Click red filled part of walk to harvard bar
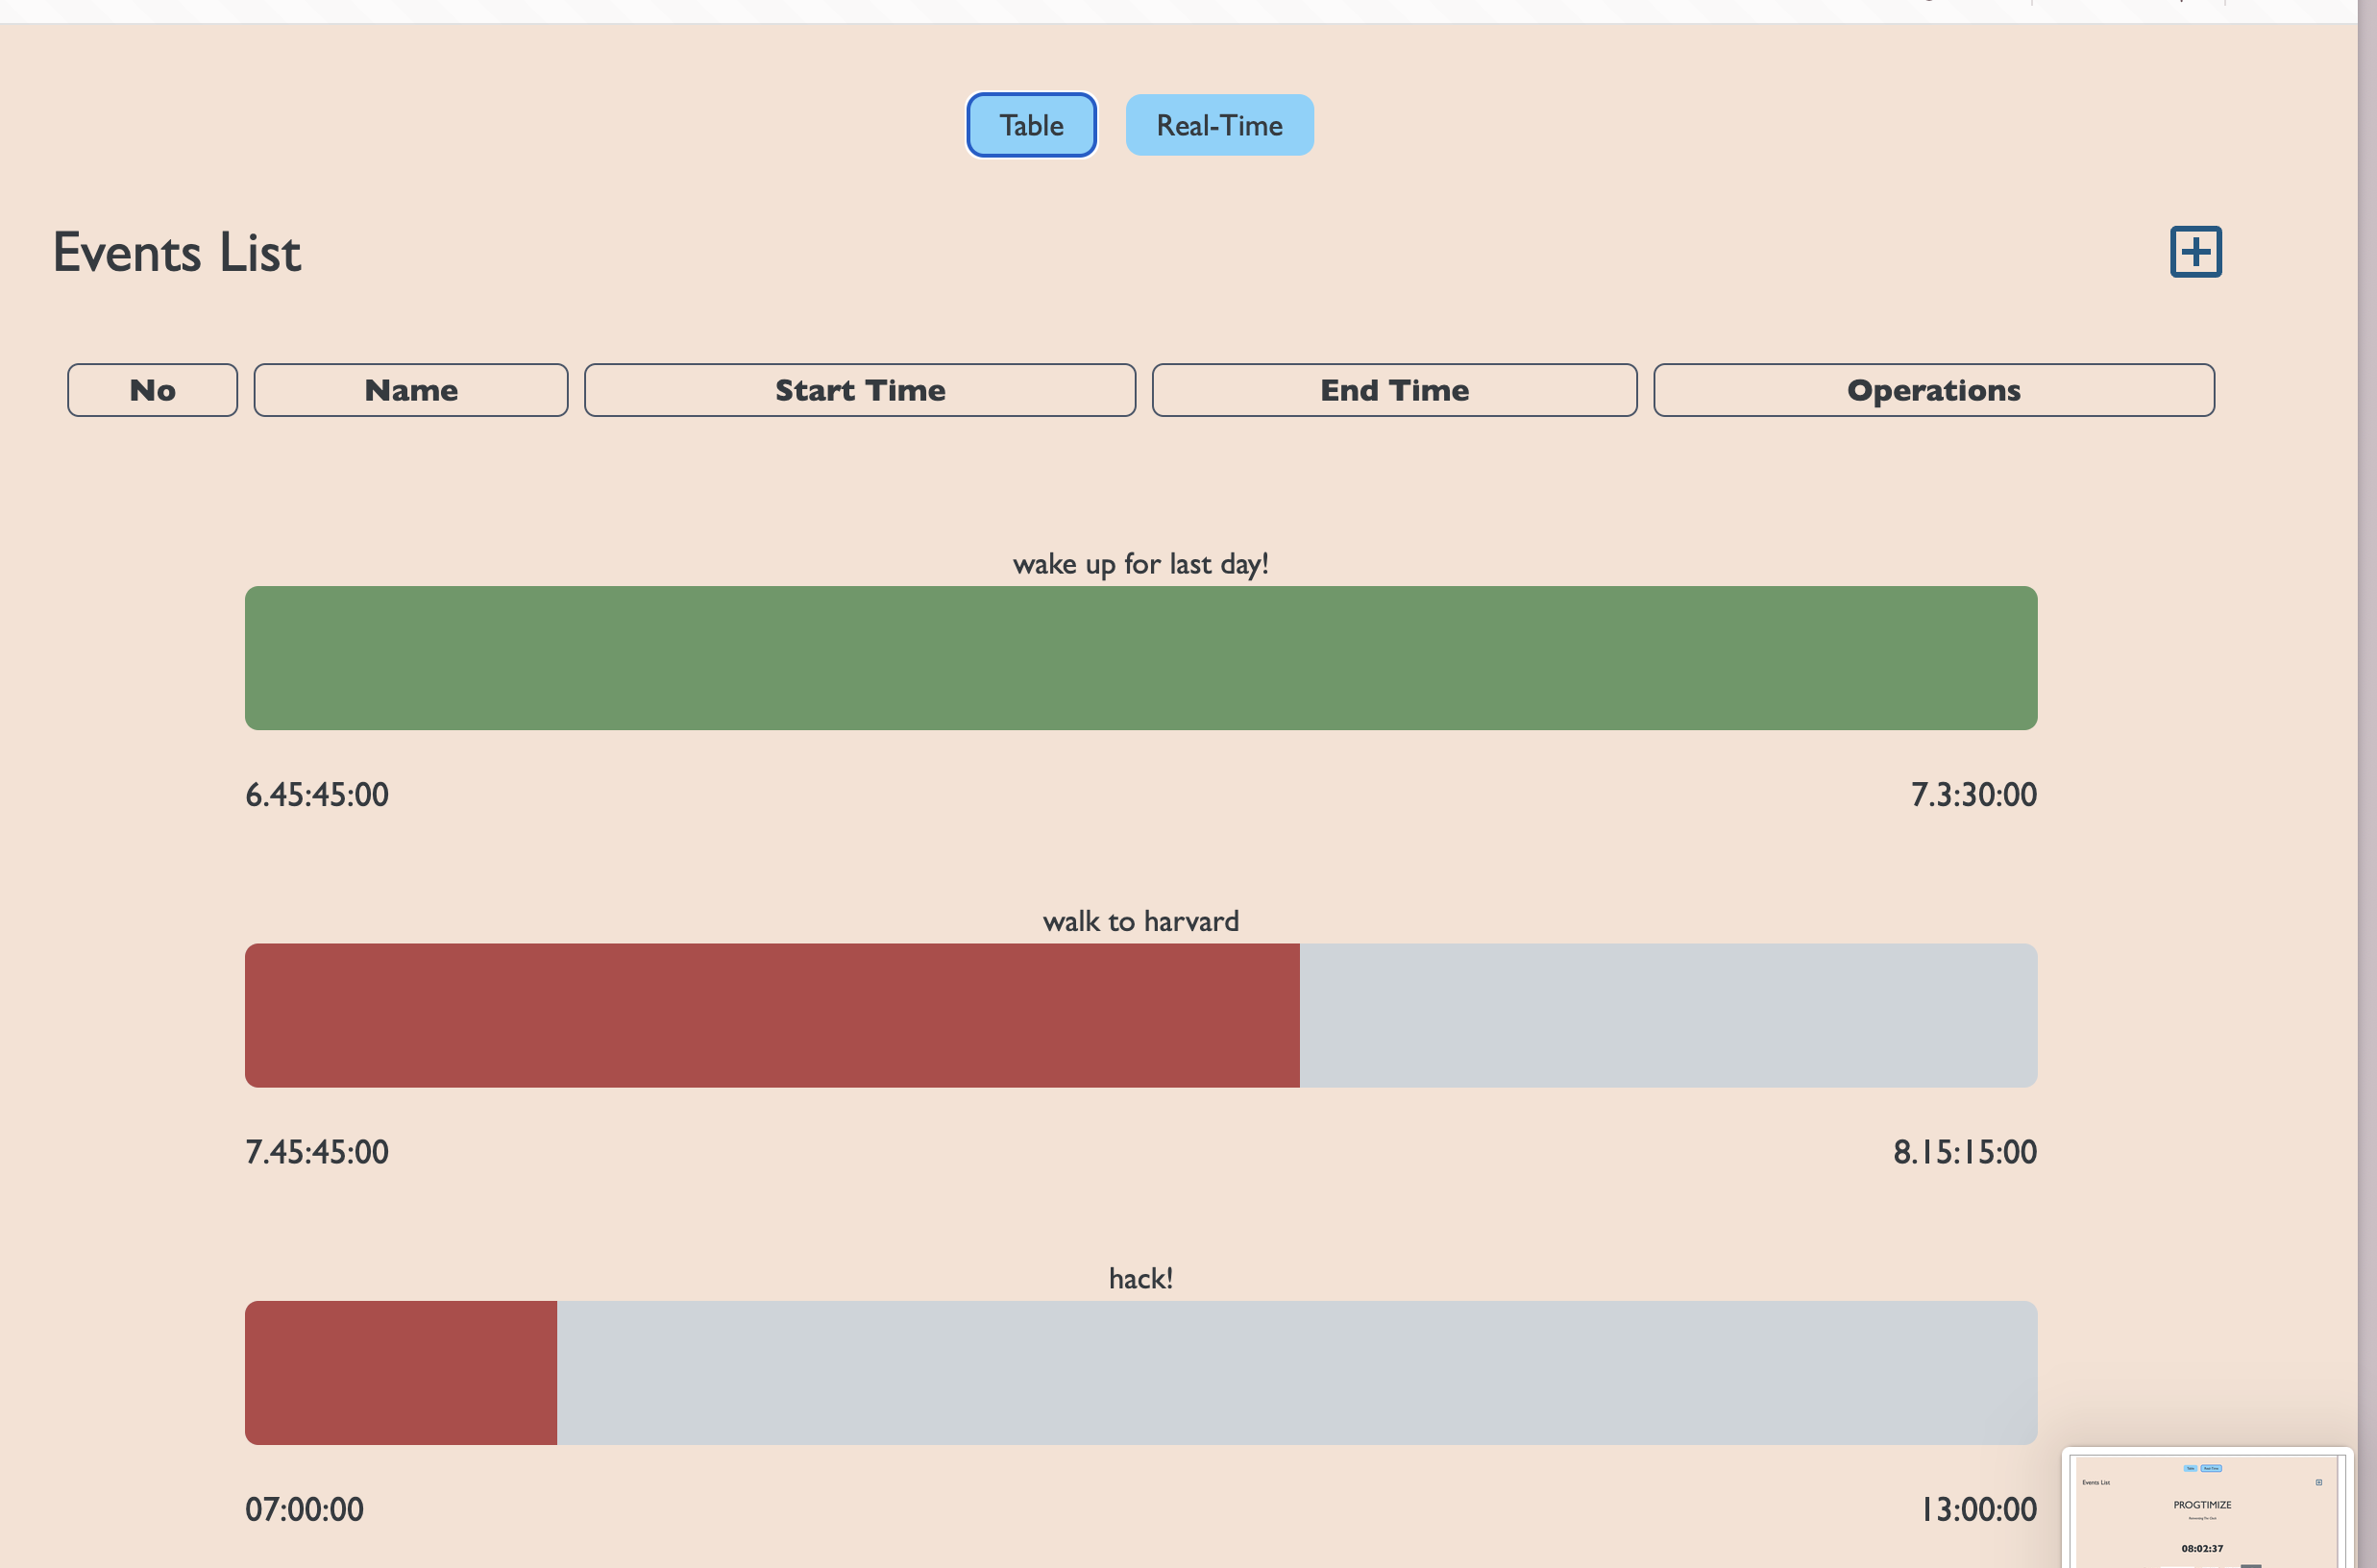The height and width of the screenshot is (1568, 2377). [x=771, y=1015]
